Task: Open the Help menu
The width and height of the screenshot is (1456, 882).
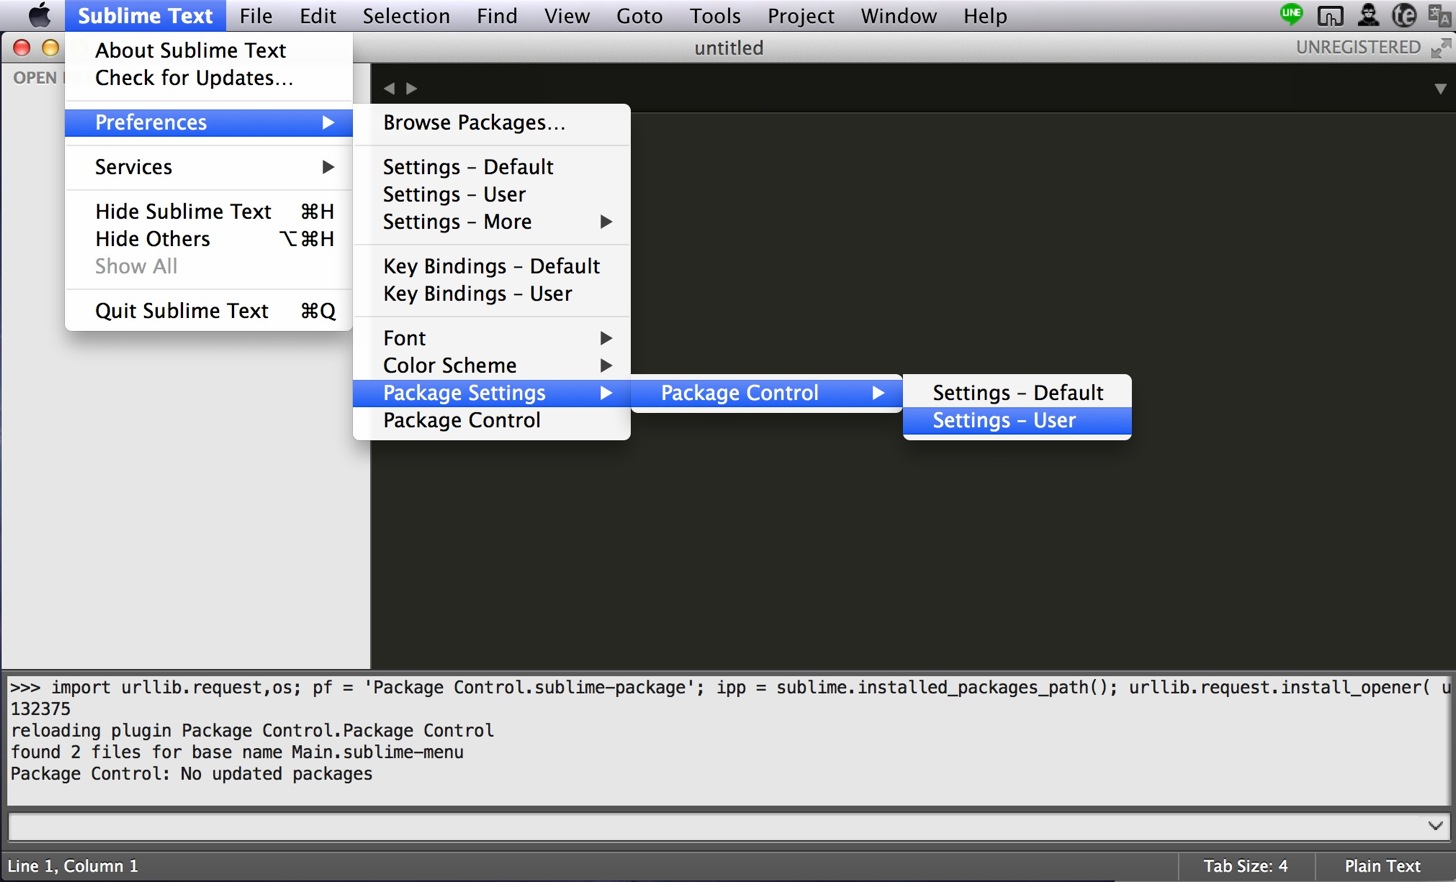Action: point(985,16)
